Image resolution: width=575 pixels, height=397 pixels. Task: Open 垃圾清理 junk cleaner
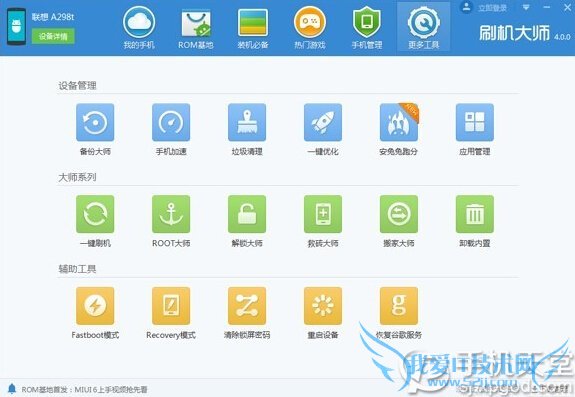tap(247, 122)
